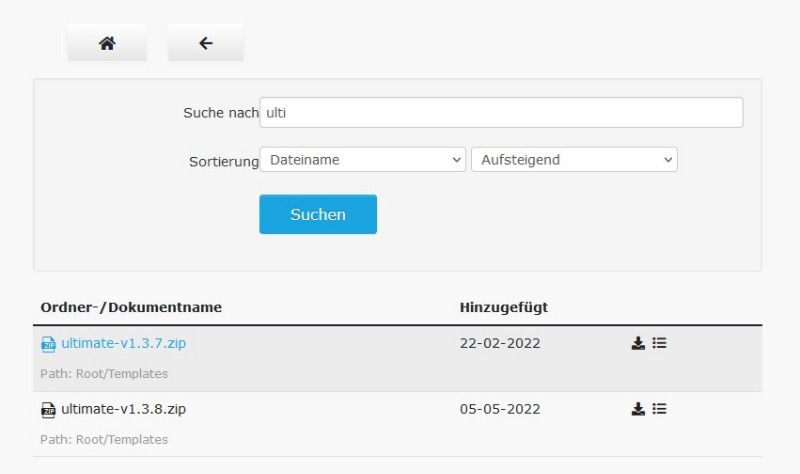800x474 pixels.
Task: Open the ultimate-v1.3.8.zip entry
Action: (x=123, y=409)
